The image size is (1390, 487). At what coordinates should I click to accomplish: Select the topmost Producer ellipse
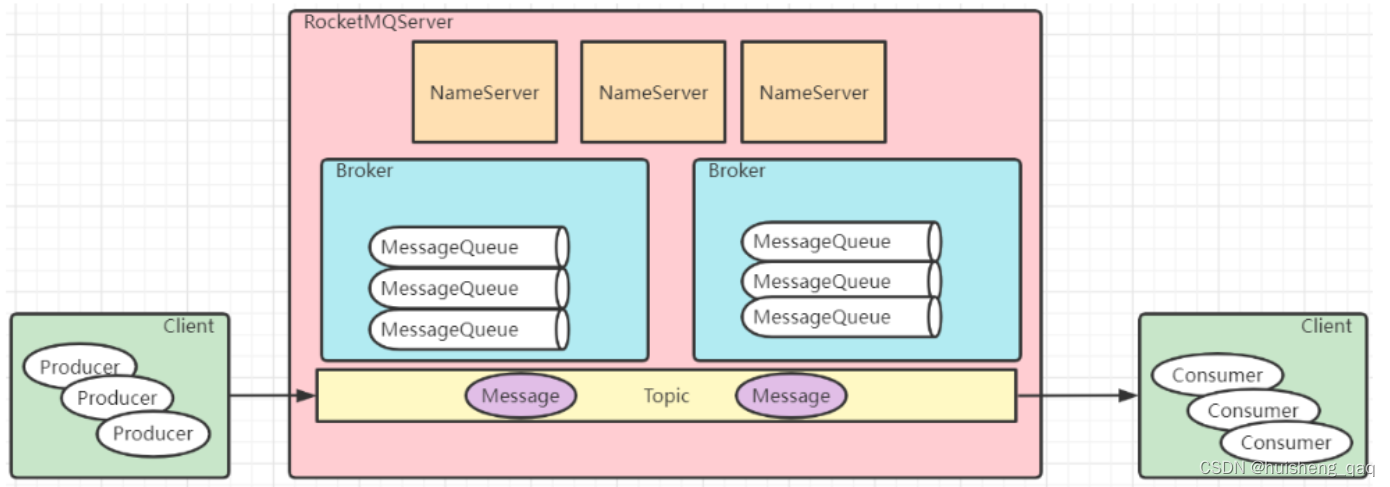click(80, 367)
